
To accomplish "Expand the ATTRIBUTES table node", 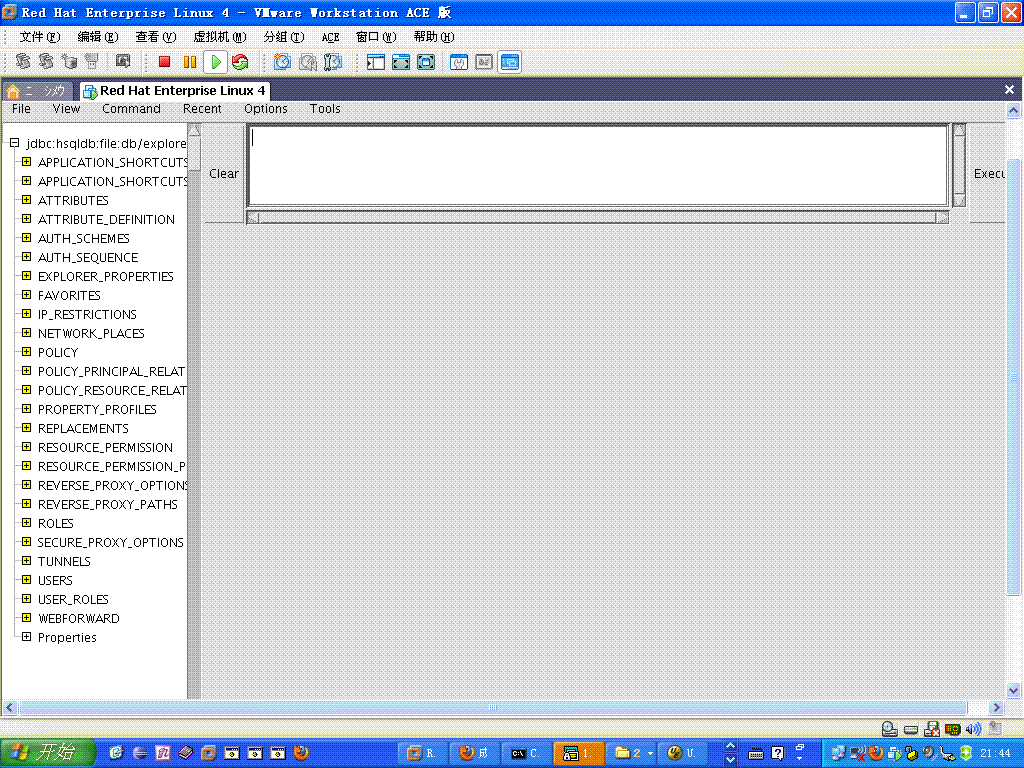I will coord(26,200).
